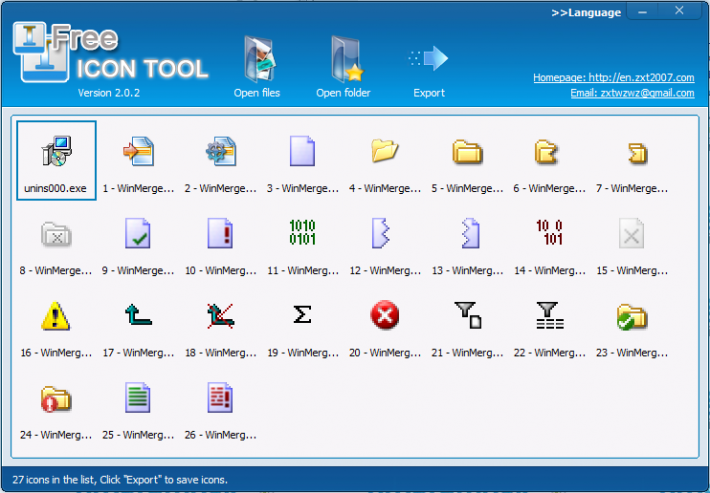The width and height of the screenshot is (710, 493).
Task: Open the Homepage en.zxt2007.com link
Action: click(x=614, y=77)
